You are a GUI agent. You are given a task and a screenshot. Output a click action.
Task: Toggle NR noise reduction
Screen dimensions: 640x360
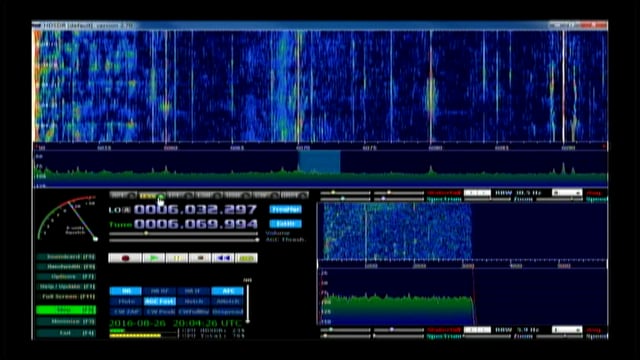pyautogui.click(x=126, y=291)
